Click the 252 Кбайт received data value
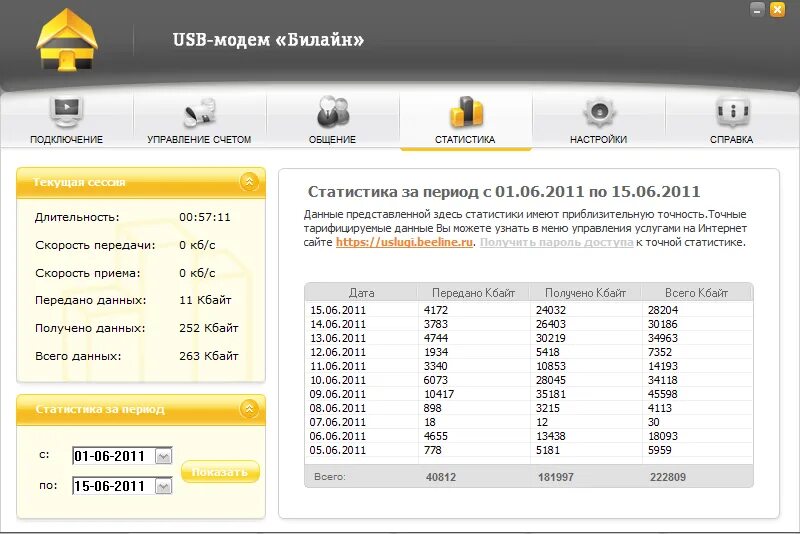This screenshot has width=800, height=534. [x=209, y=328]
